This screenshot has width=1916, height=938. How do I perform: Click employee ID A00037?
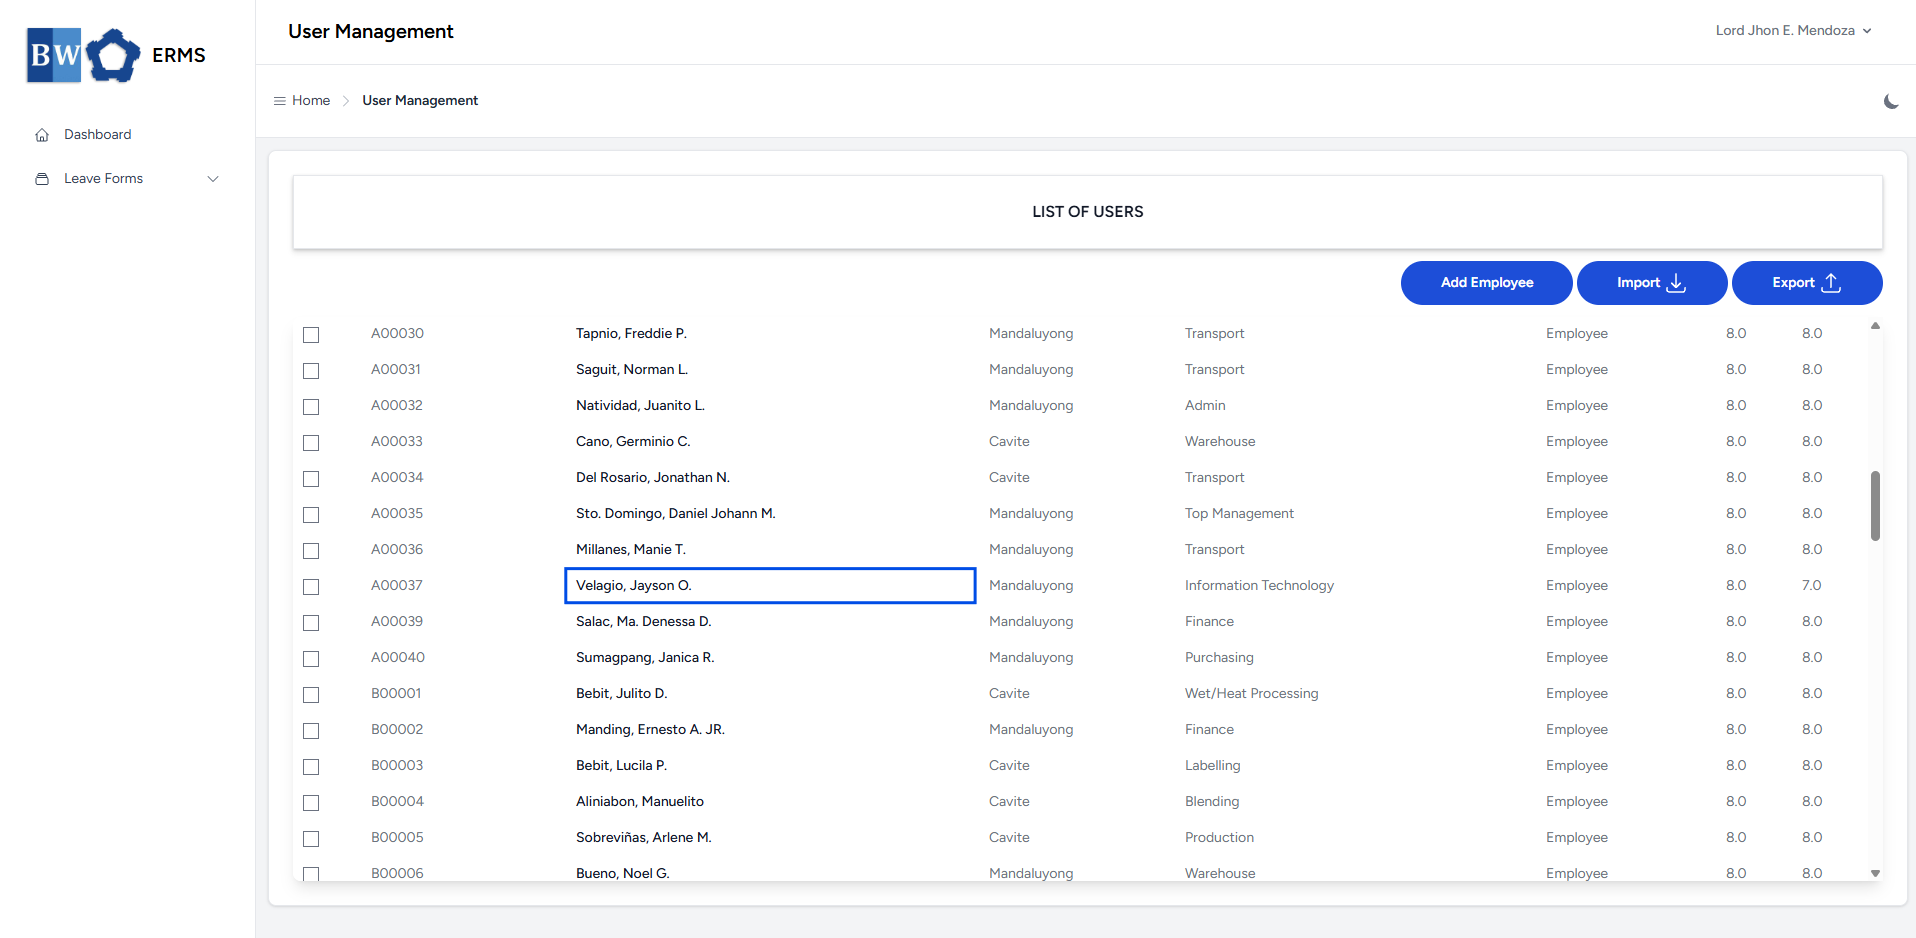(x=397, y=586)
